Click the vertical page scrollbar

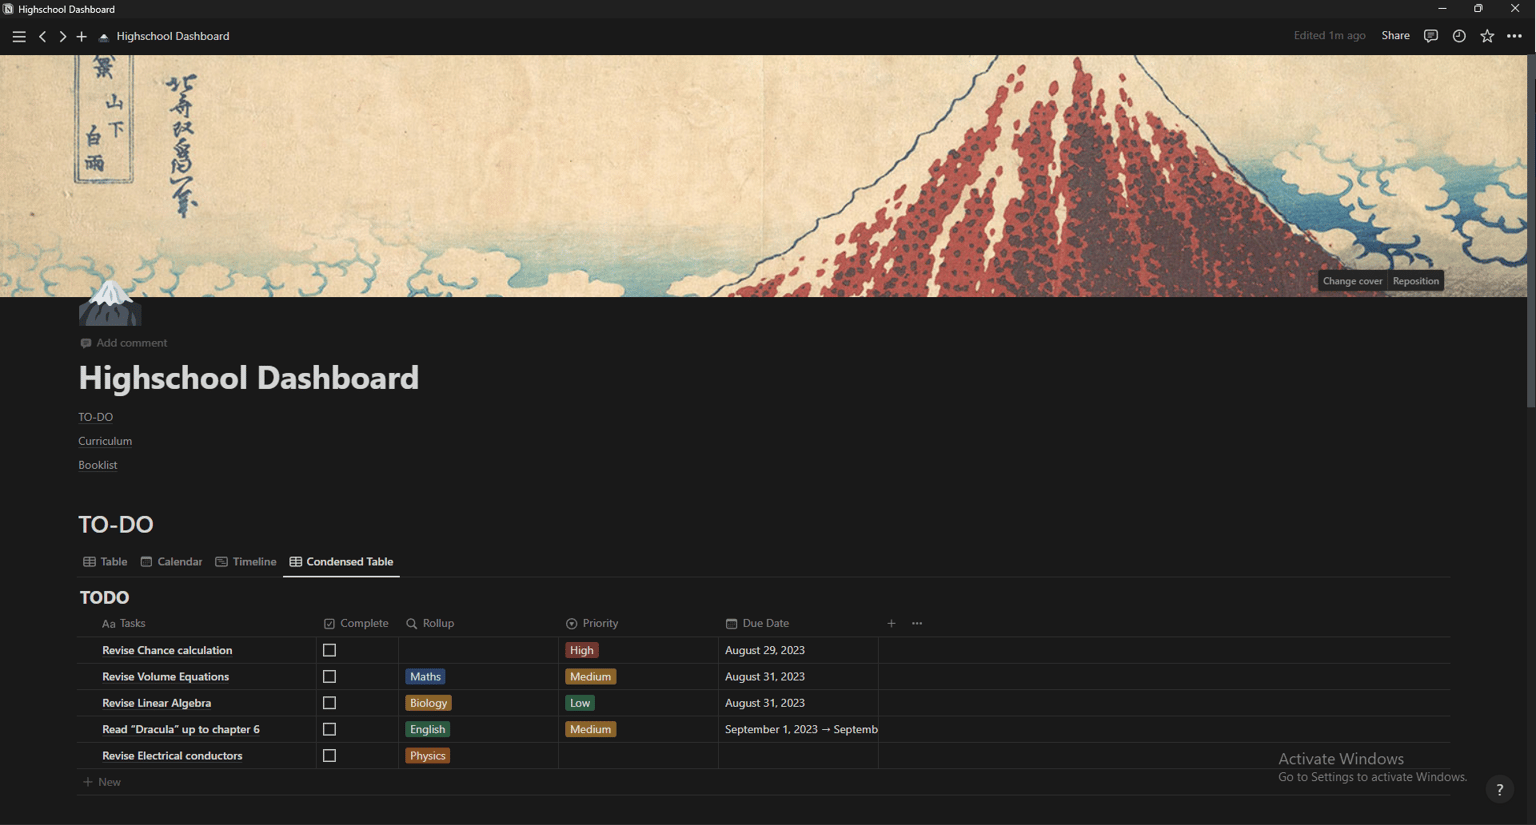pos(1530,232)
